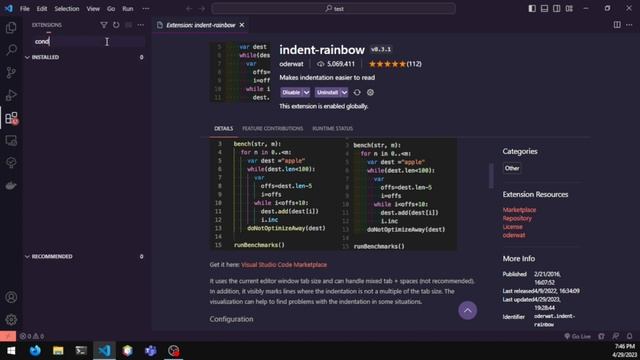Open the Search view in activity bar
Image resolution: width=640 pixels, height=360 pixels.
pos(11,50)
